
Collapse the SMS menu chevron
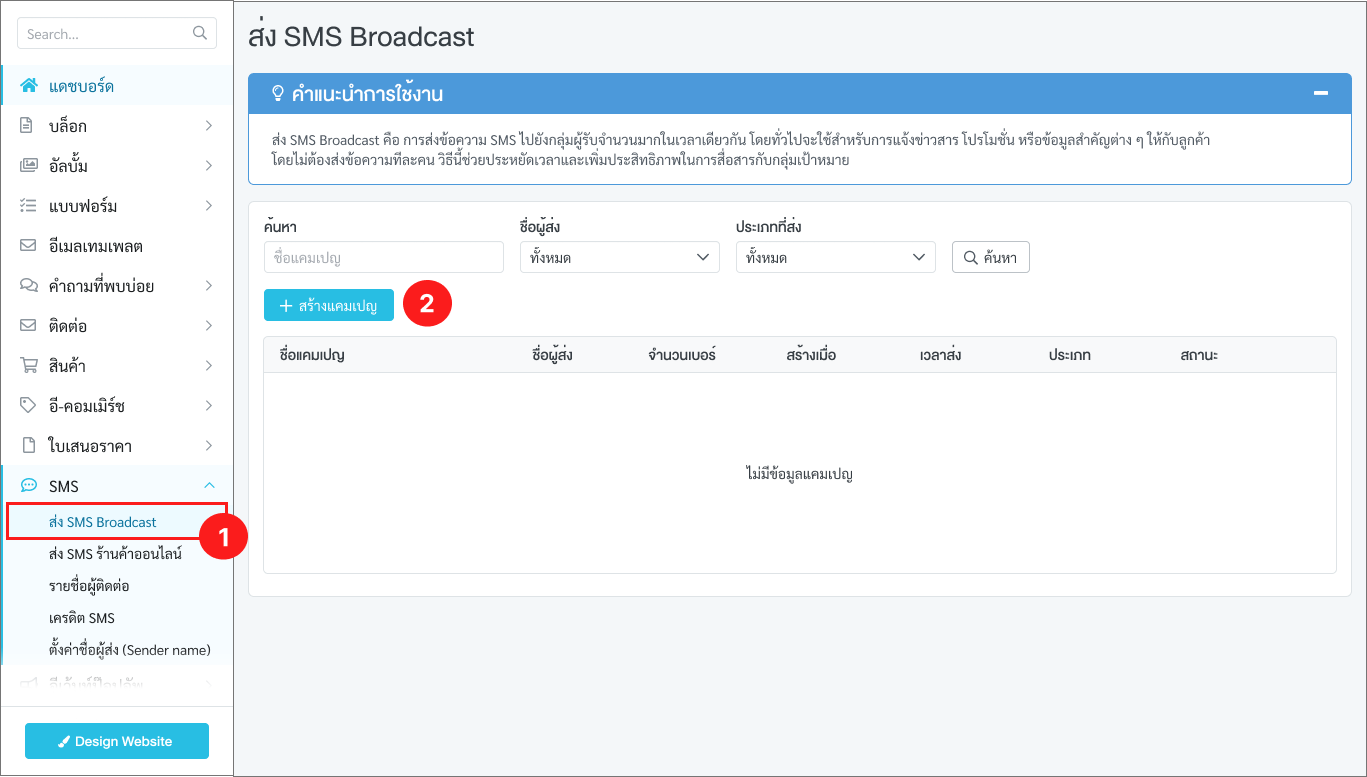pyautogui.click(x=209, y=486)
